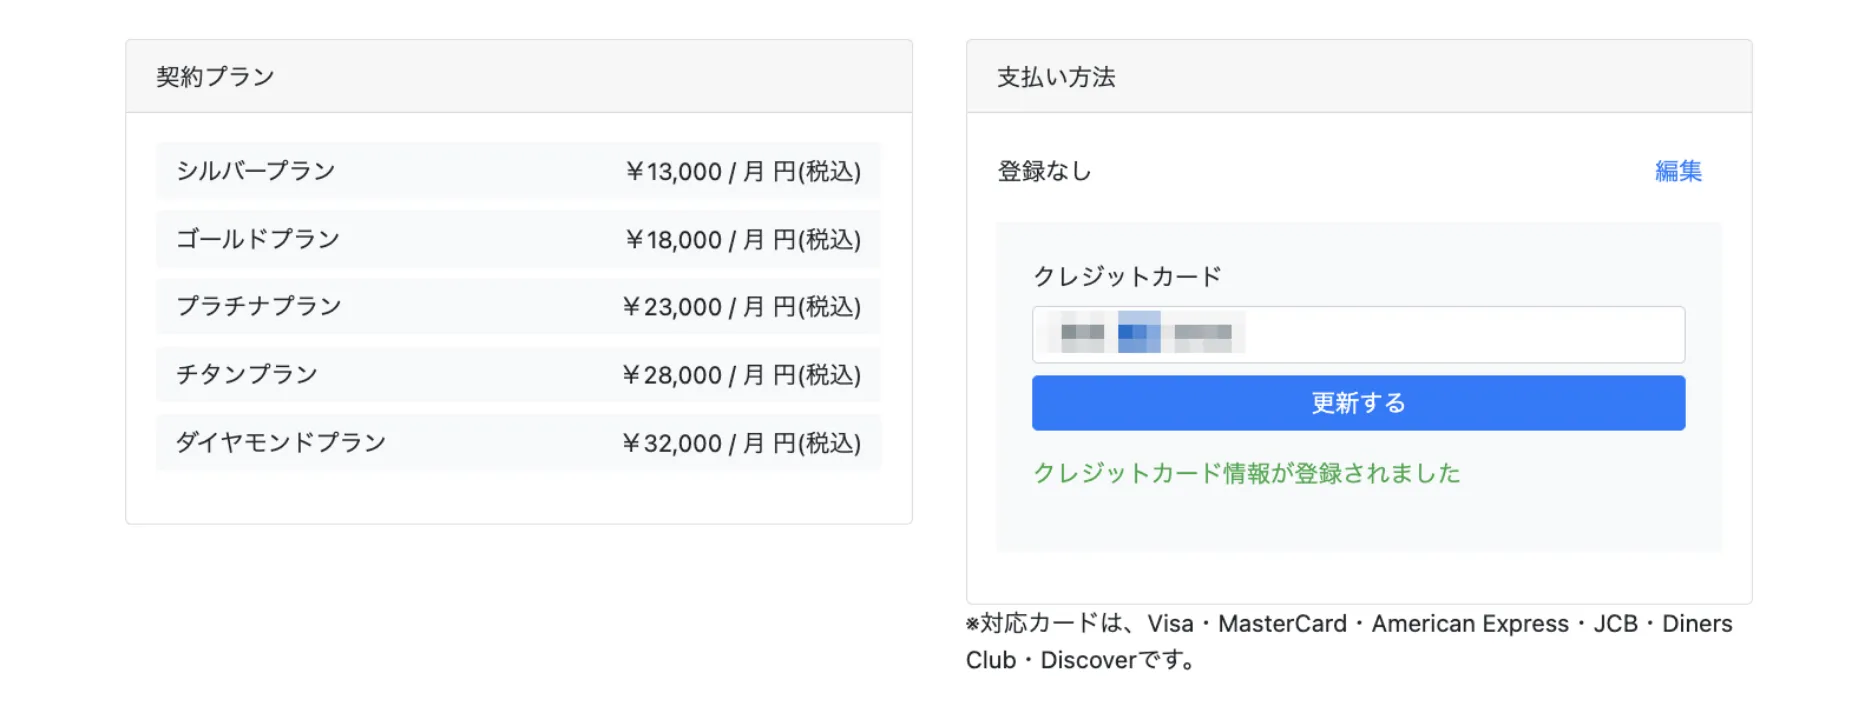
Task: Click the American Express text in footnote
Action: [x=1469, y=624]
